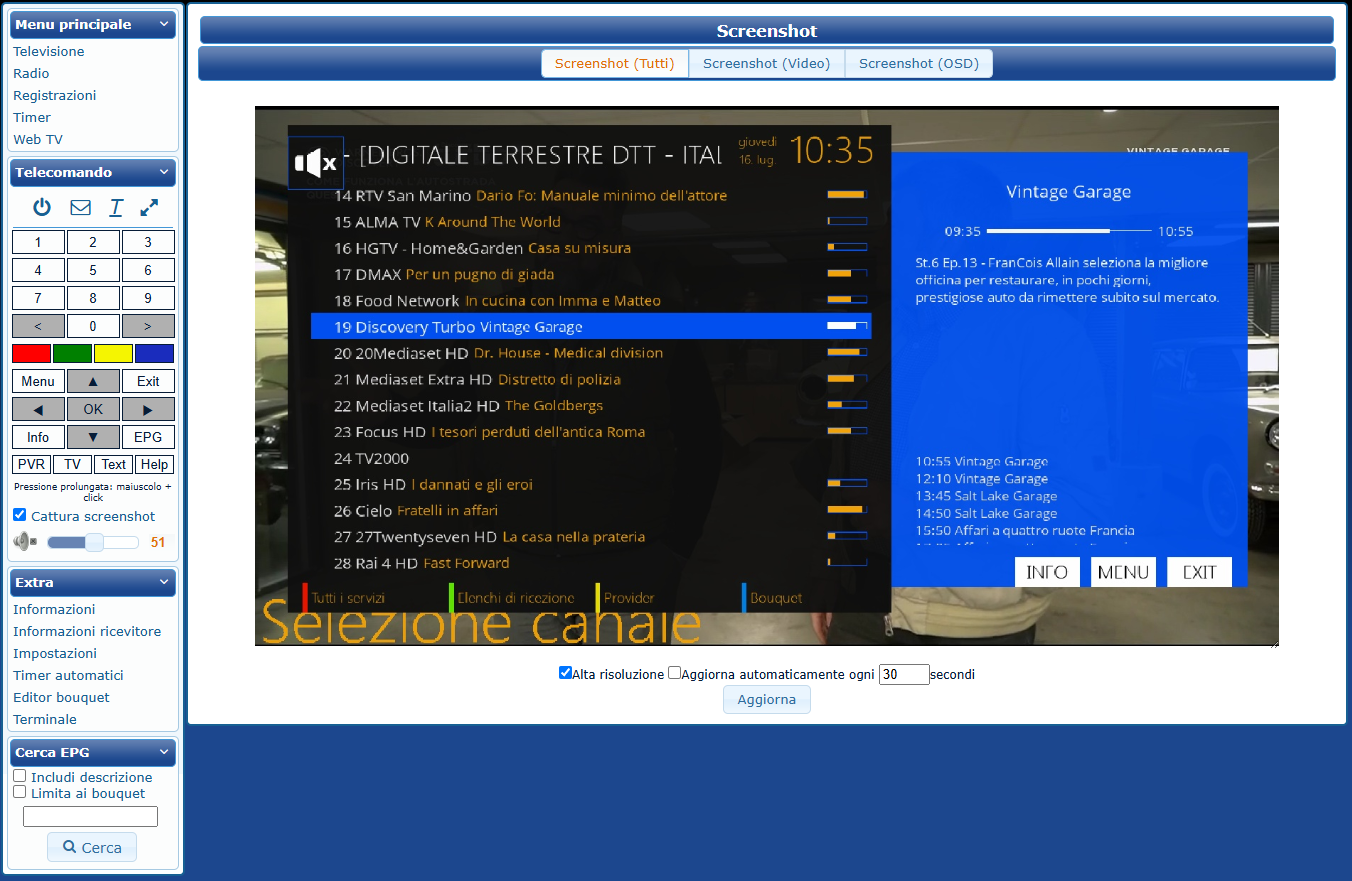Viewport: 1352px width, 881px height.
Task: Open Timer in the main menu
Action: click(32, 117)
